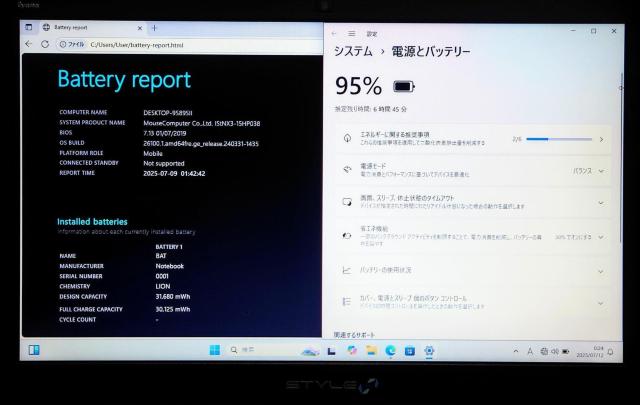Open the Windows Start menu
The width and height of the screenshot is (640, 405).
coord(214,350)
